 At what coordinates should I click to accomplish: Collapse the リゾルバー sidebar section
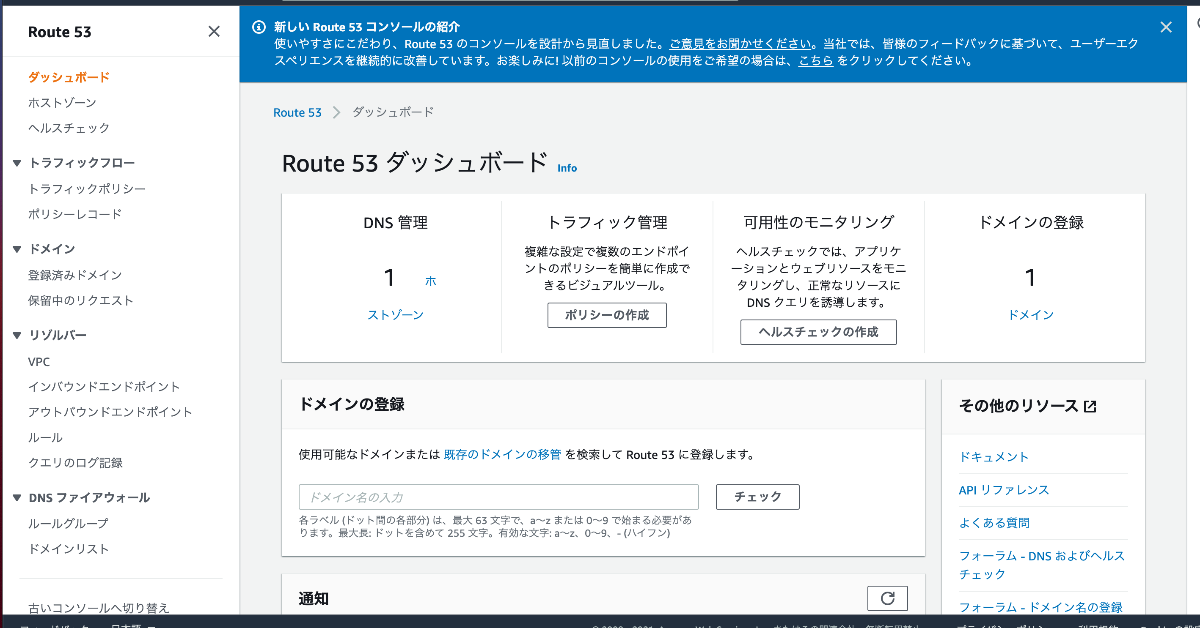[x=17, y=336]
